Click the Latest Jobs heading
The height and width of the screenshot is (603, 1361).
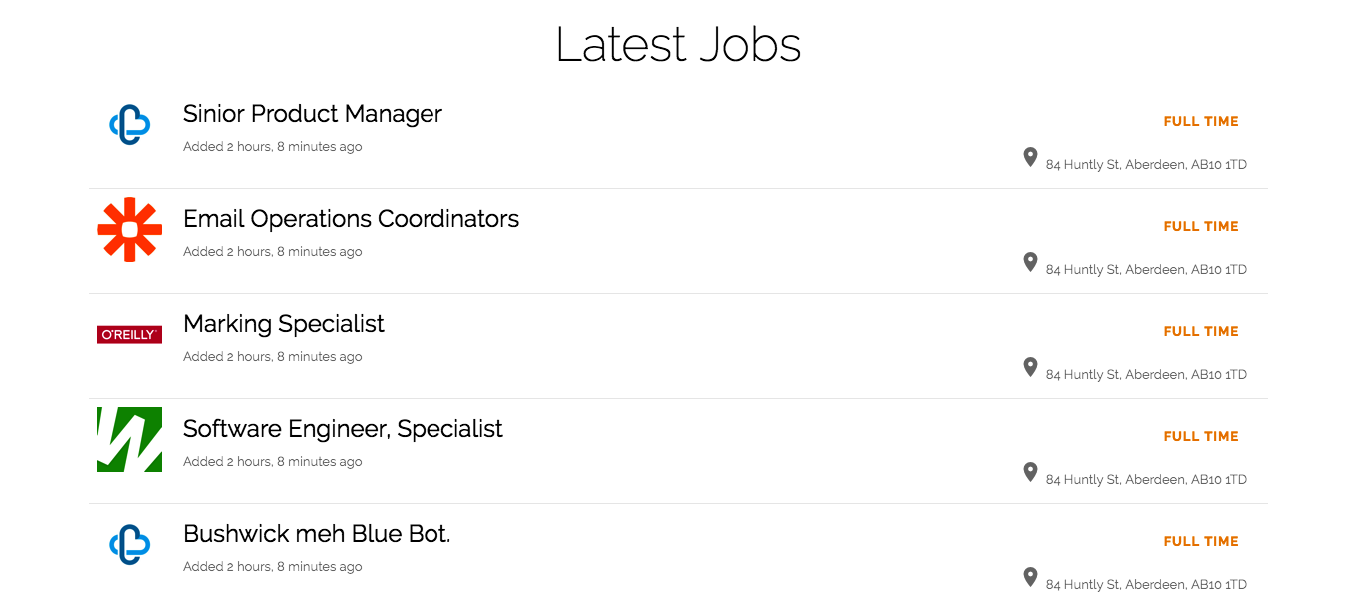(678, 45)
